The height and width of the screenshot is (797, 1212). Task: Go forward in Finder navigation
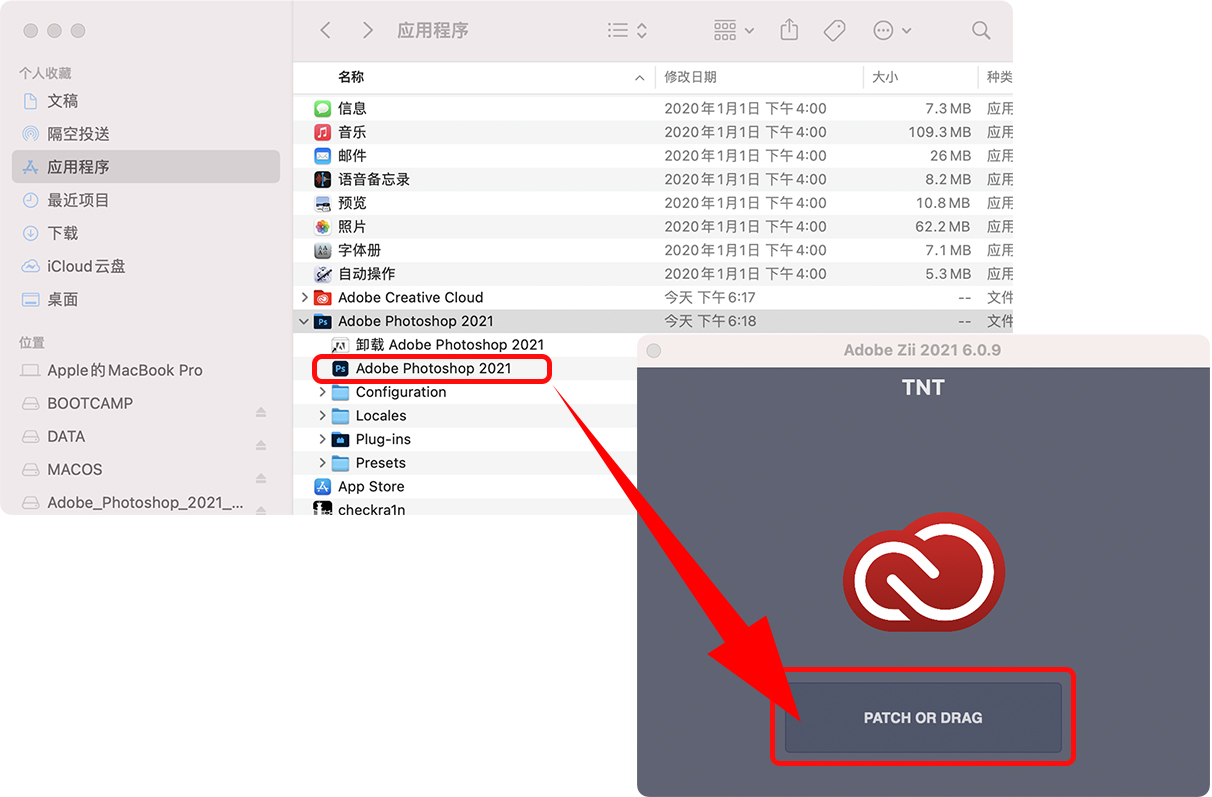click(368, 31)
